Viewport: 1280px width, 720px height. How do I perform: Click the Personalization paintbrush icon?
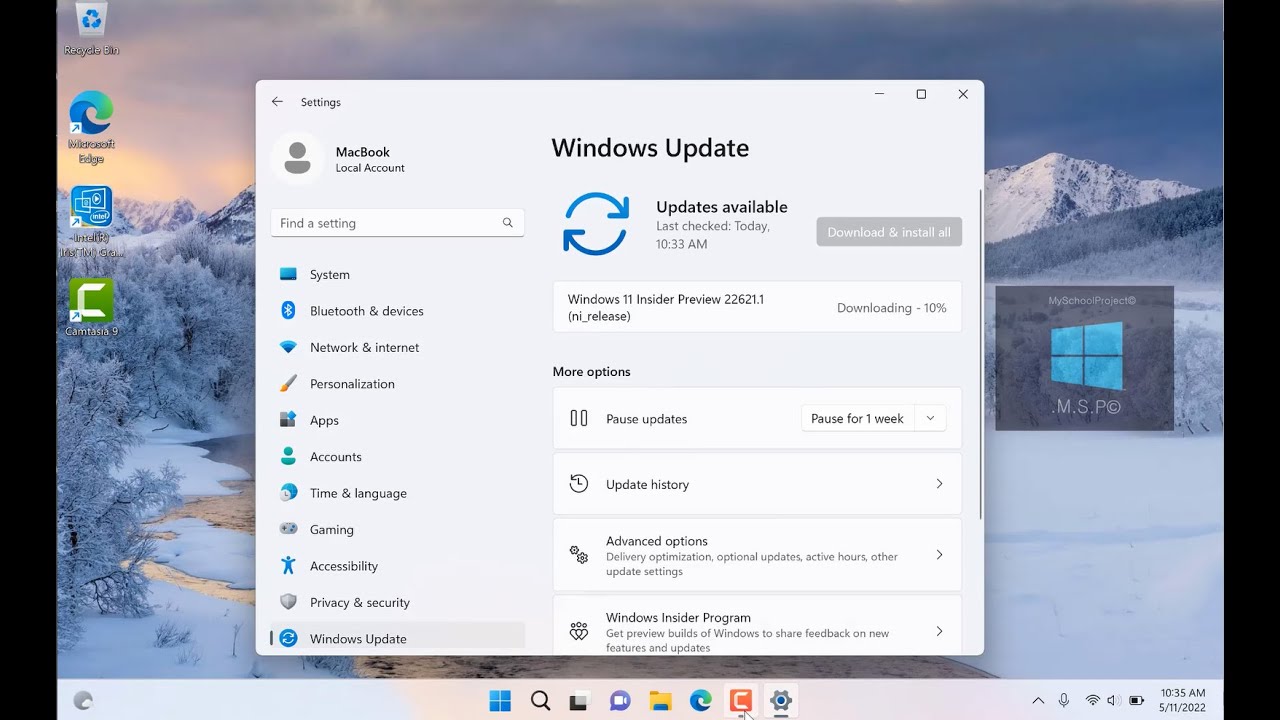pos(288,383)
